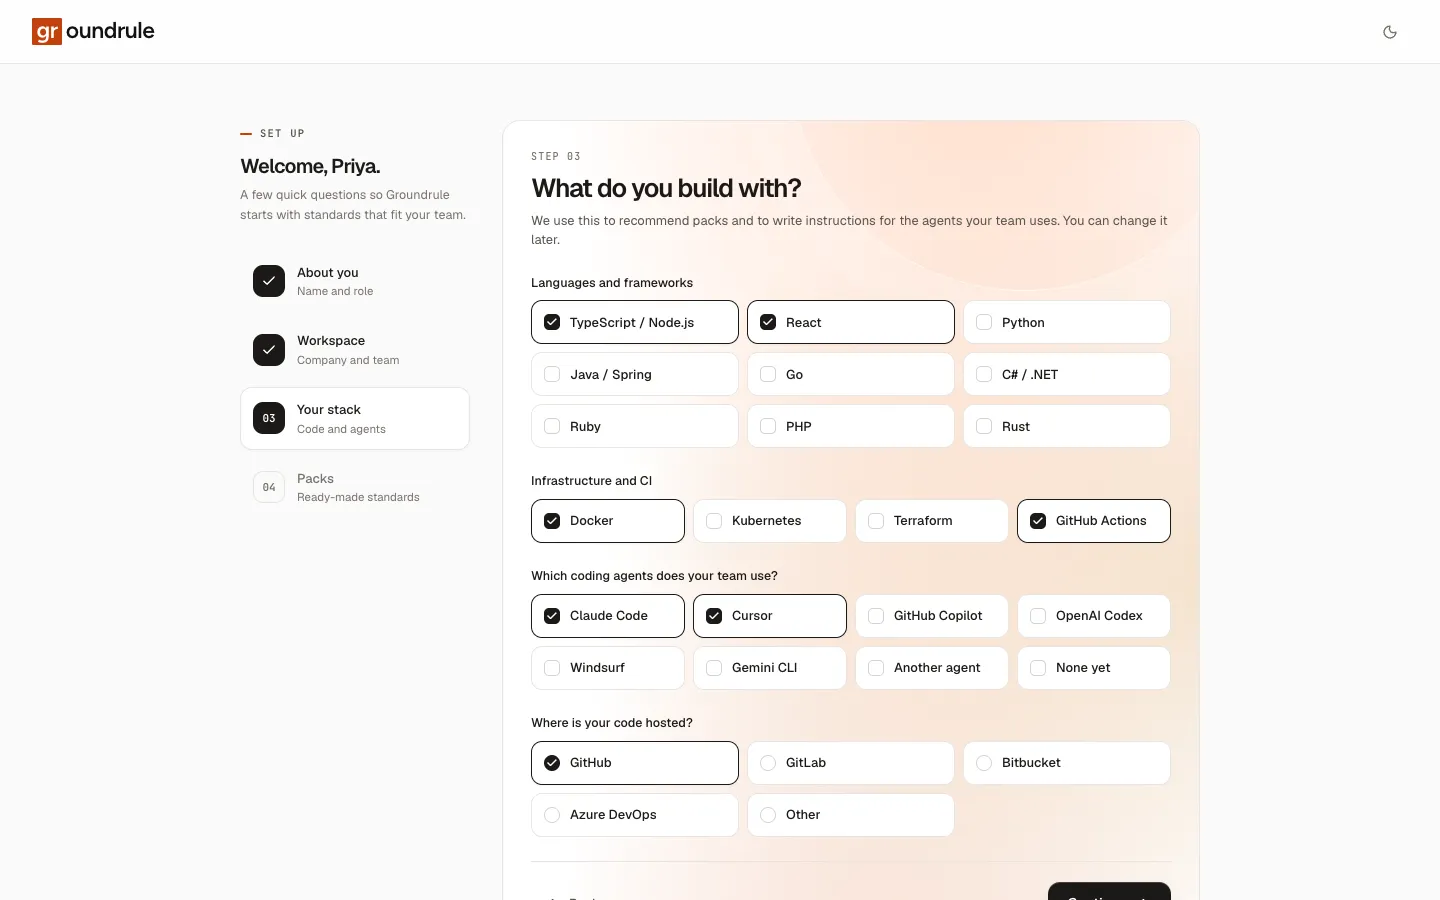
Task: Deselect Claude Code agent
Action: click(x=608, y=616)
